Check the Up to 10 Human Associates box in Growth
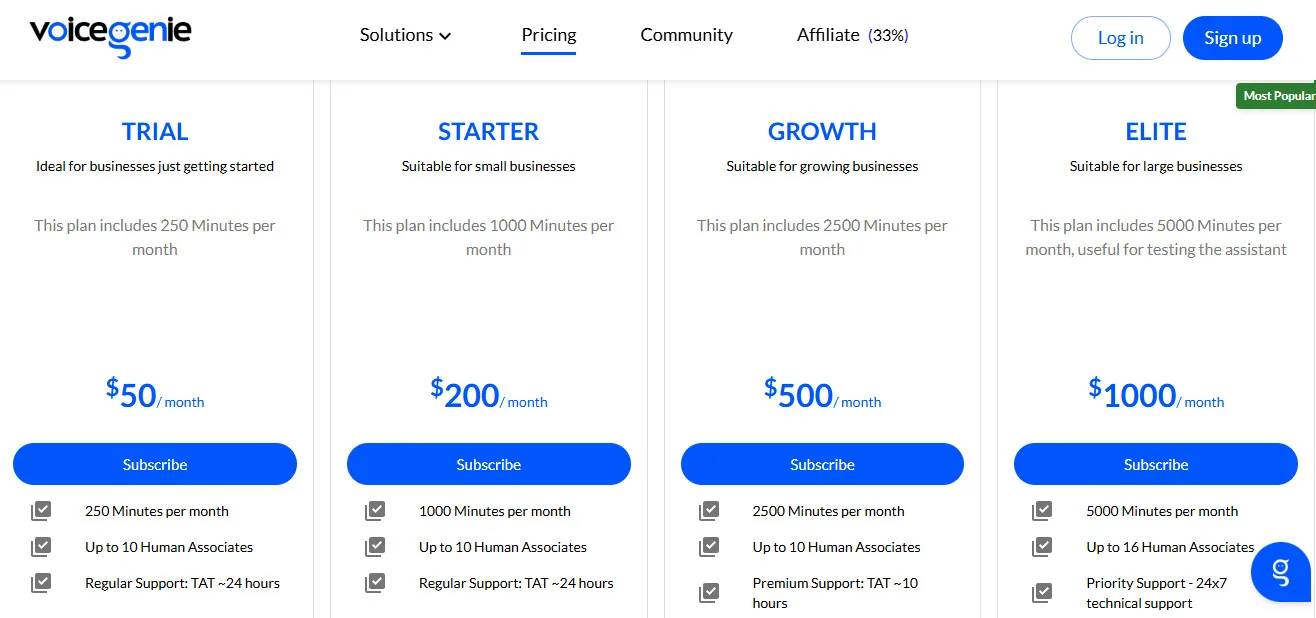Image resolution: width=1316 pixels, height=618 pixels. pyautogui.click(x=708, y=546)
